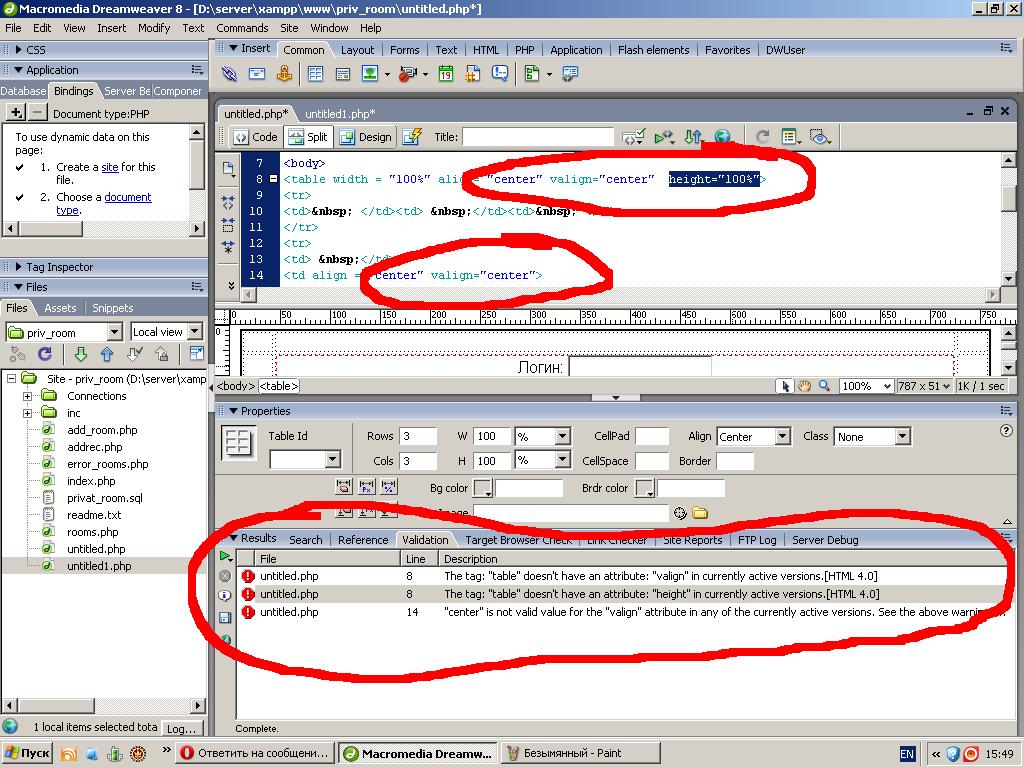This screenshot has height=768, width=1024.
Task: Open the priv_room site dropdown
Action: pyautogui.click(x=114, y=332)
